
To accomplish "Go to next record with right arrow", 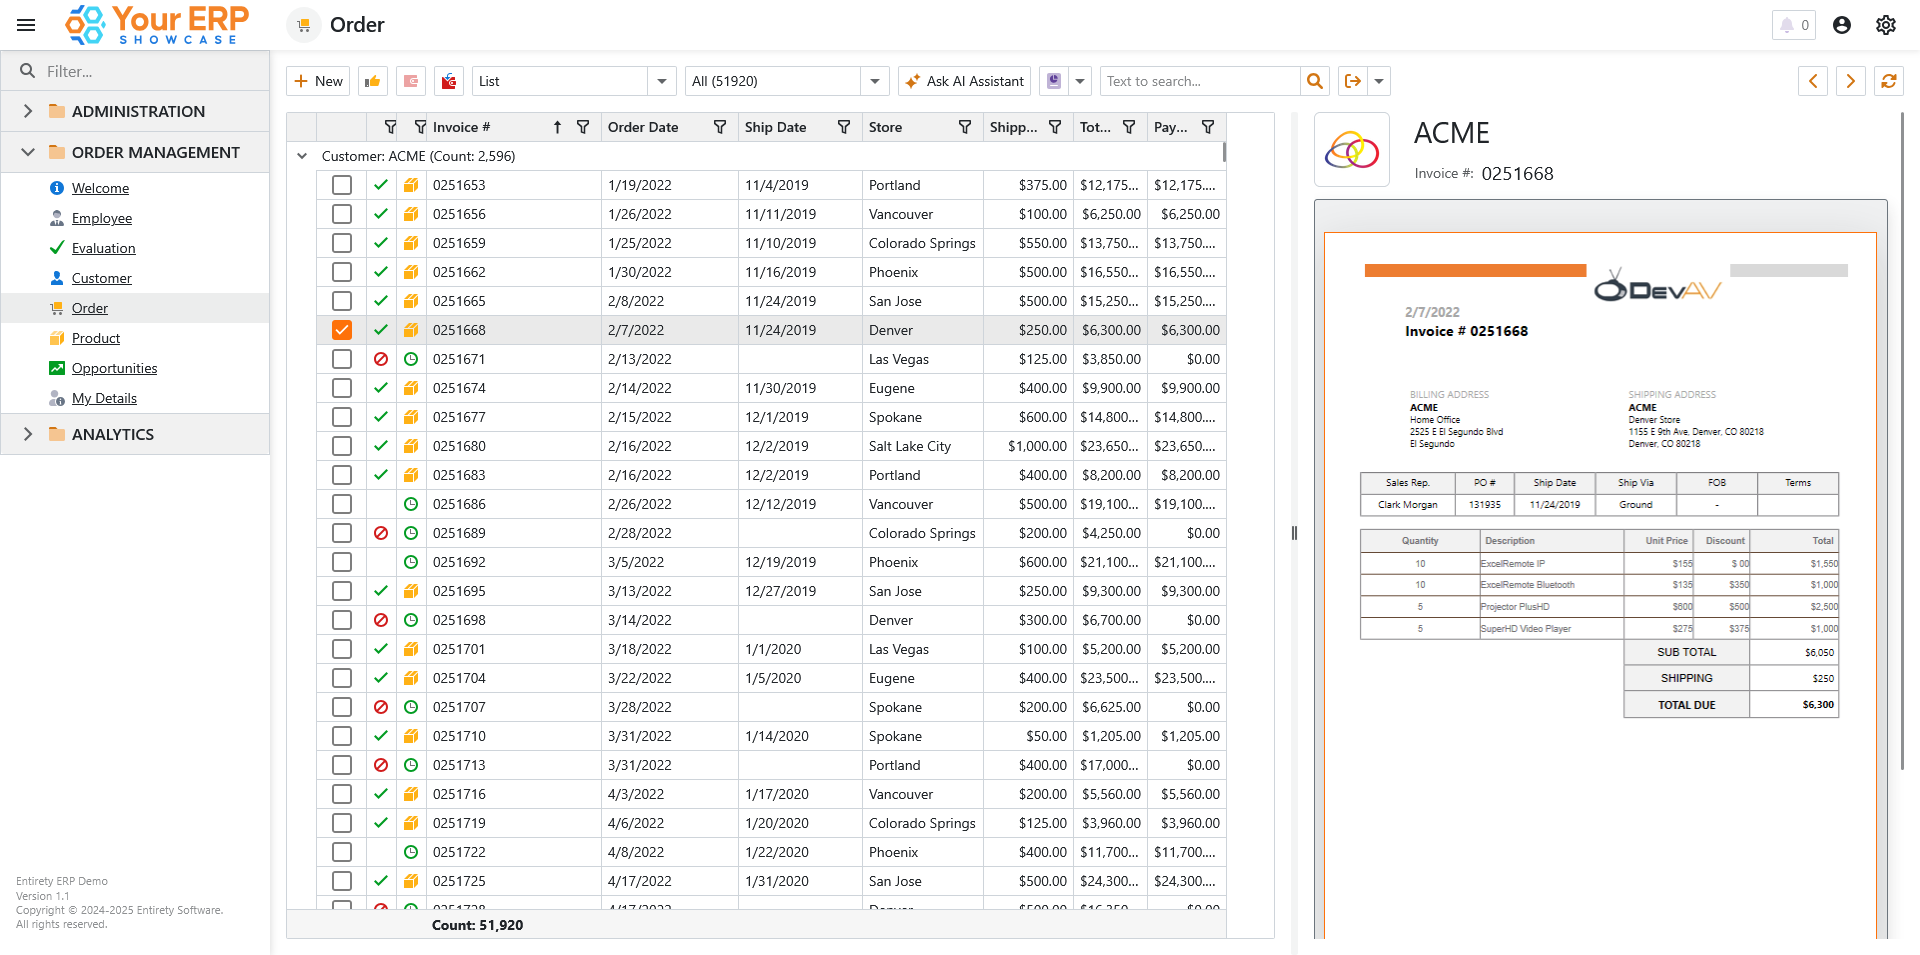I will [1850, 81].
